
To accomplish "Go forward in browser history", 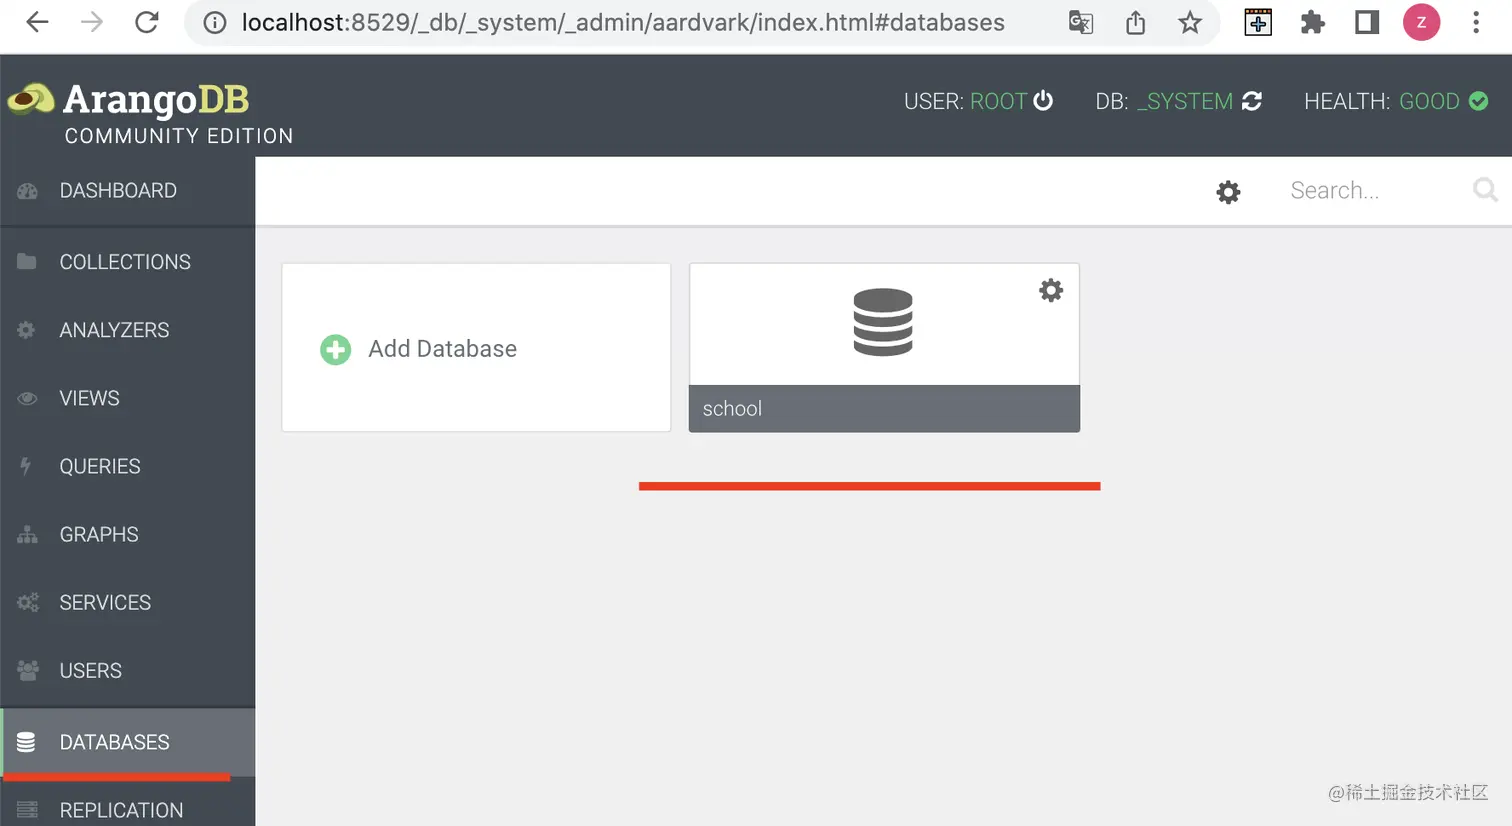I will click(x=92, y=22).
